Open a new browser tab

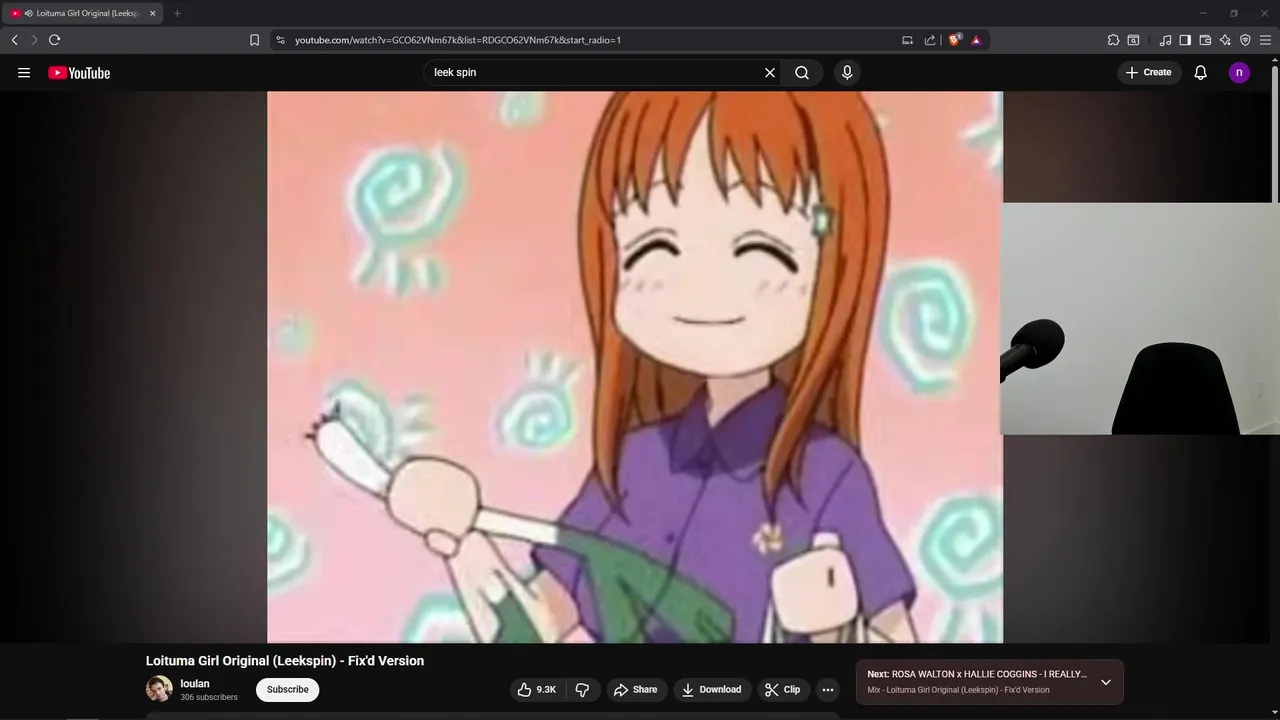click(x=177, y=13)
